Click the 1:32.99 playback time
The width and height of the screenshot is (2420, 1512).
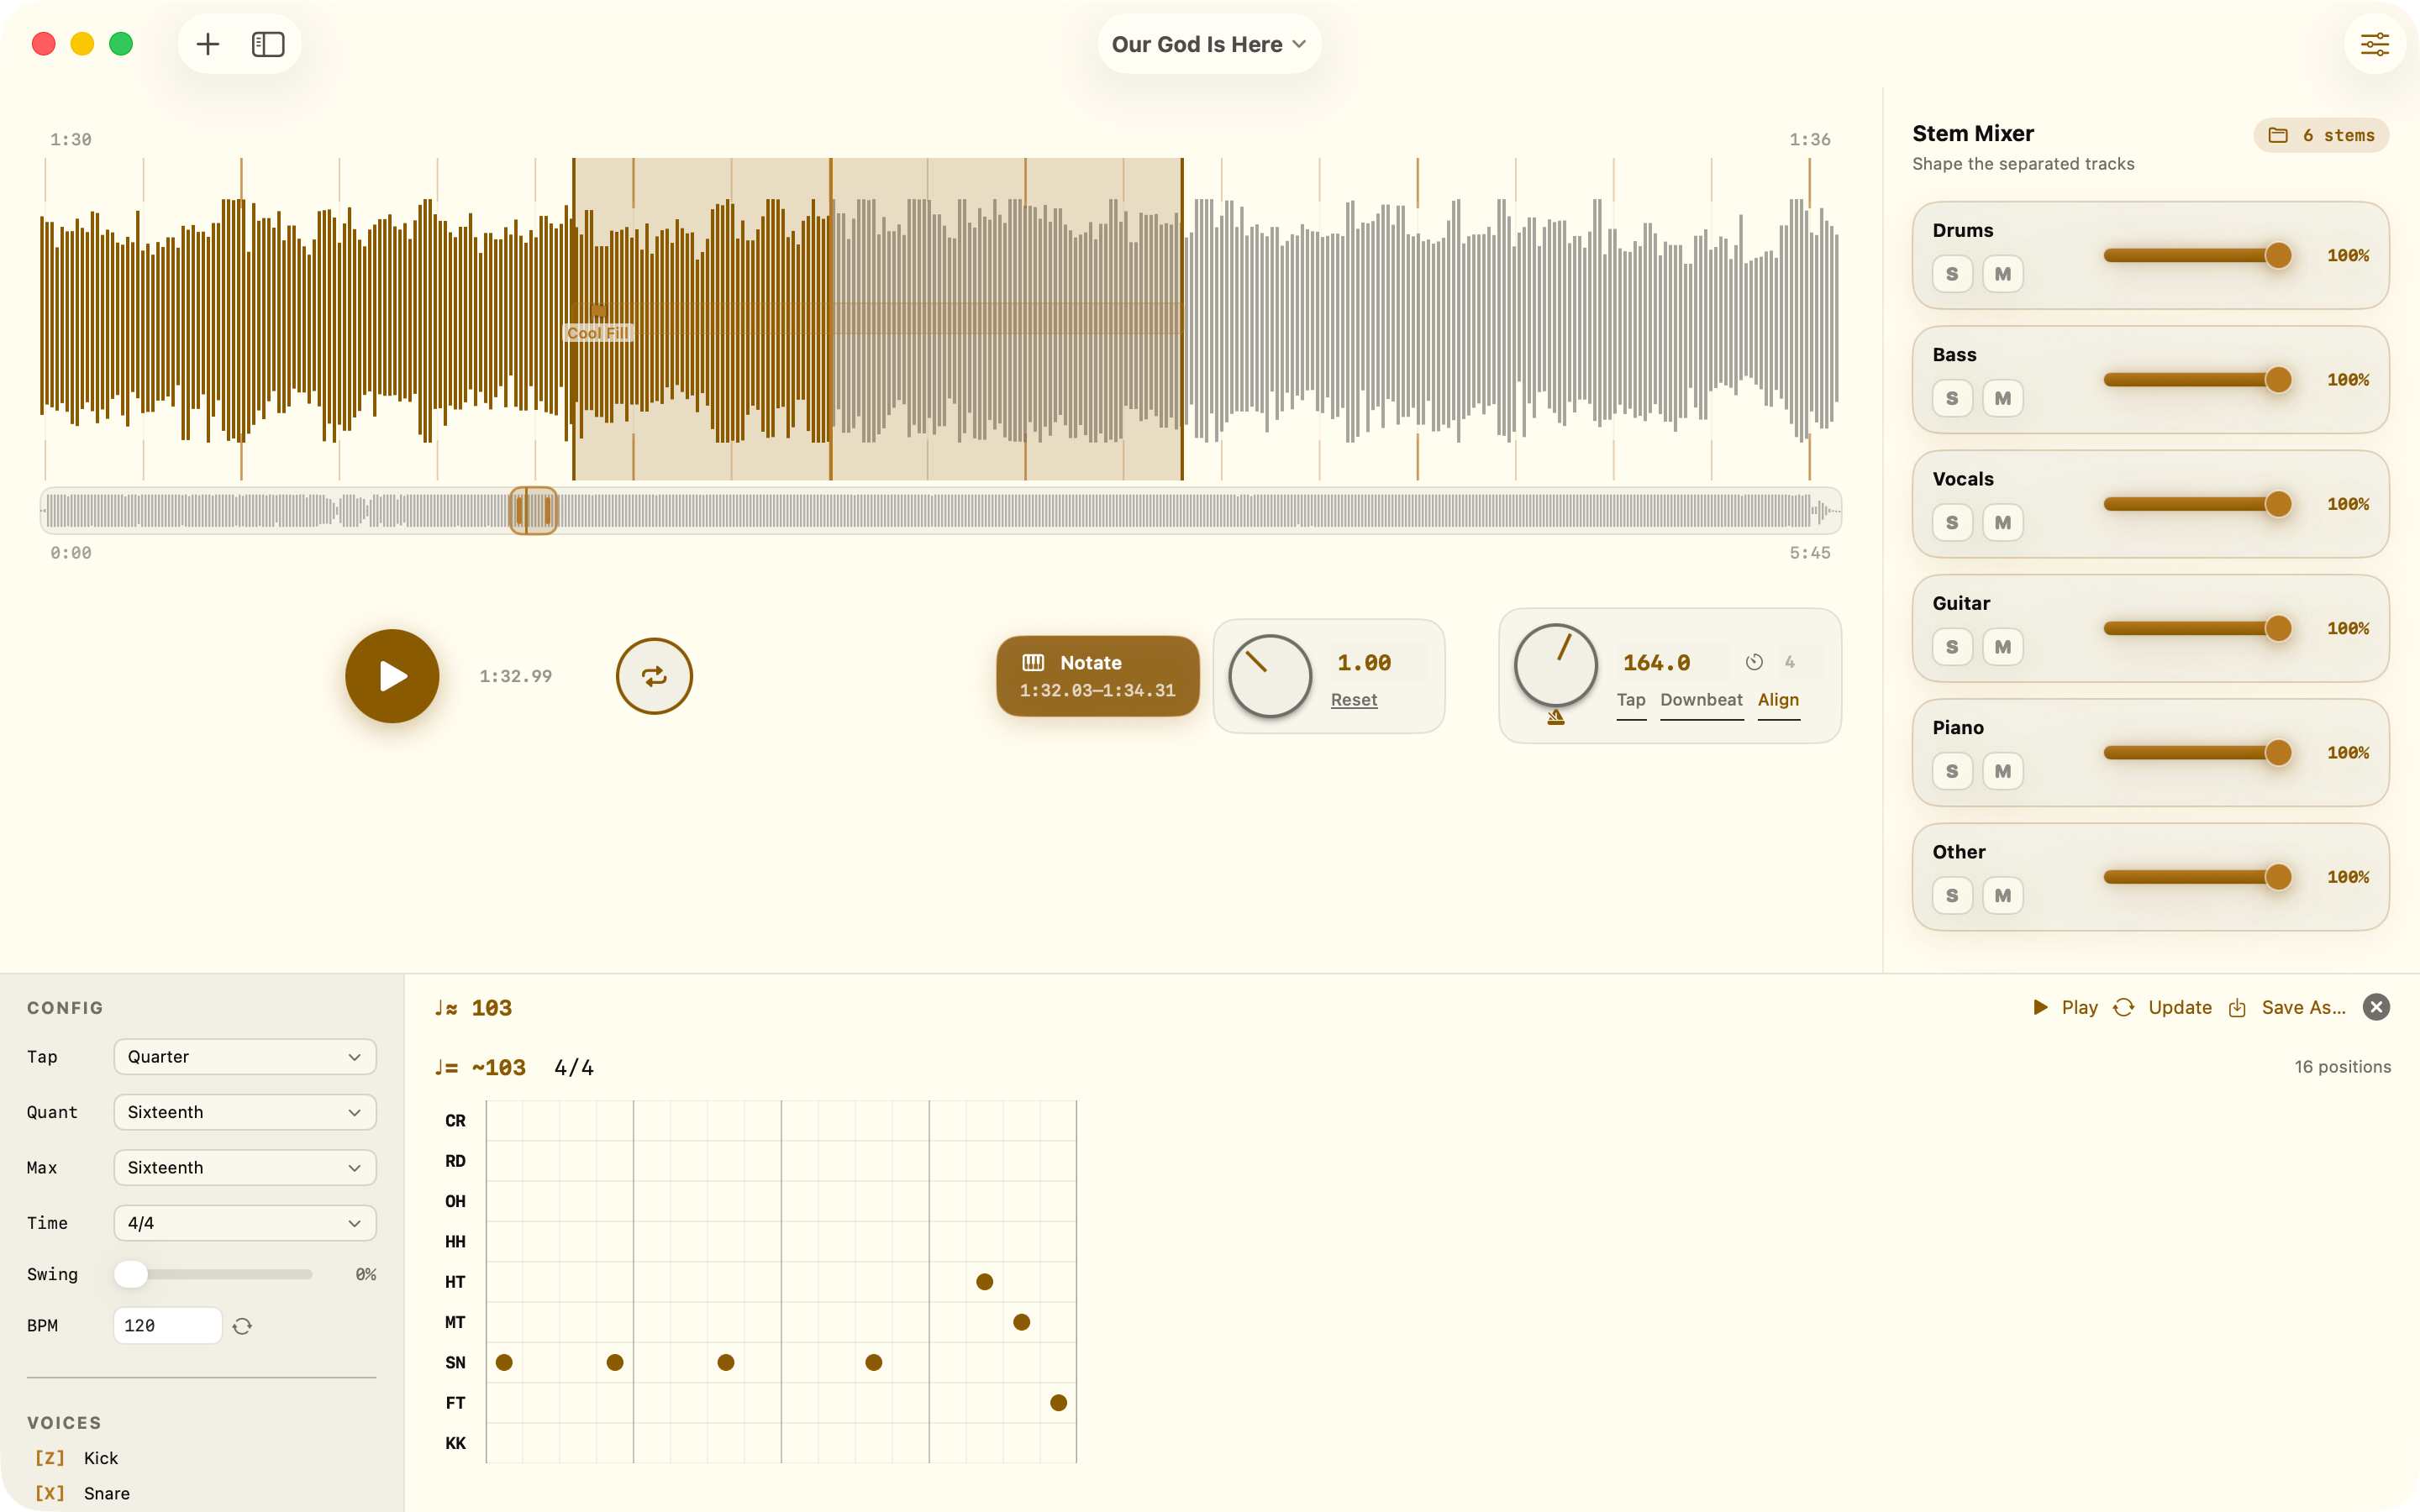click(x=515, y=676)
